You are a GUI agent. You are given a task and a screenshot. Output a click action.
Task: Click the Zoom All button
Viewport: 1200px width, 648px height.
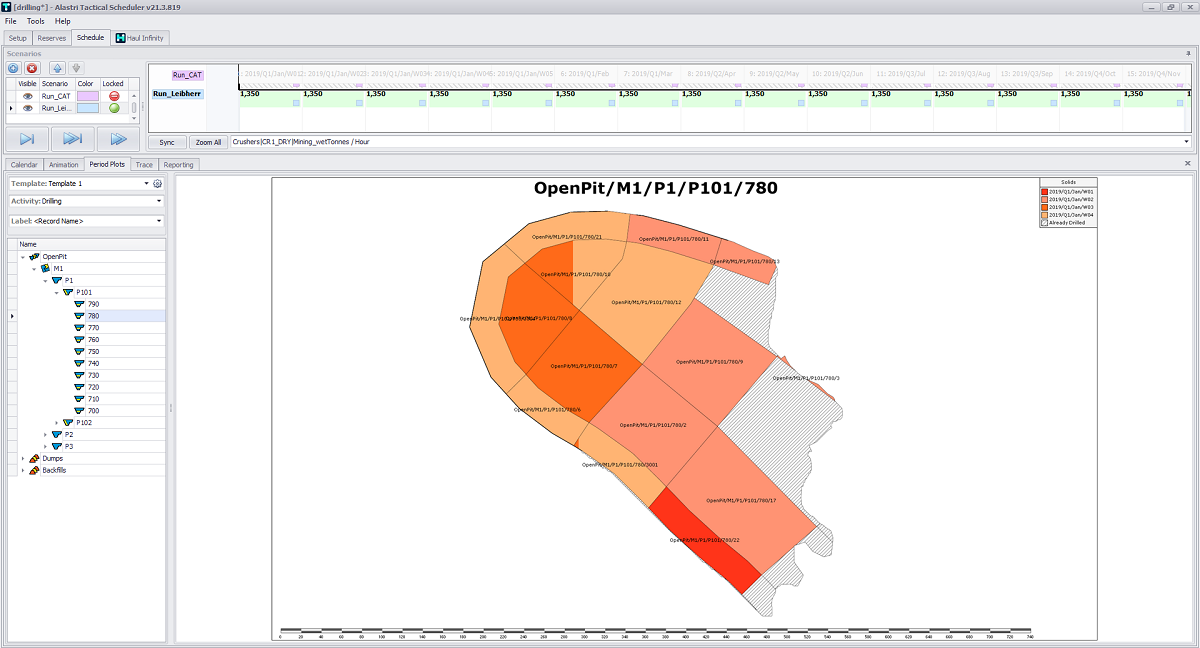click(x=208, y=142)
